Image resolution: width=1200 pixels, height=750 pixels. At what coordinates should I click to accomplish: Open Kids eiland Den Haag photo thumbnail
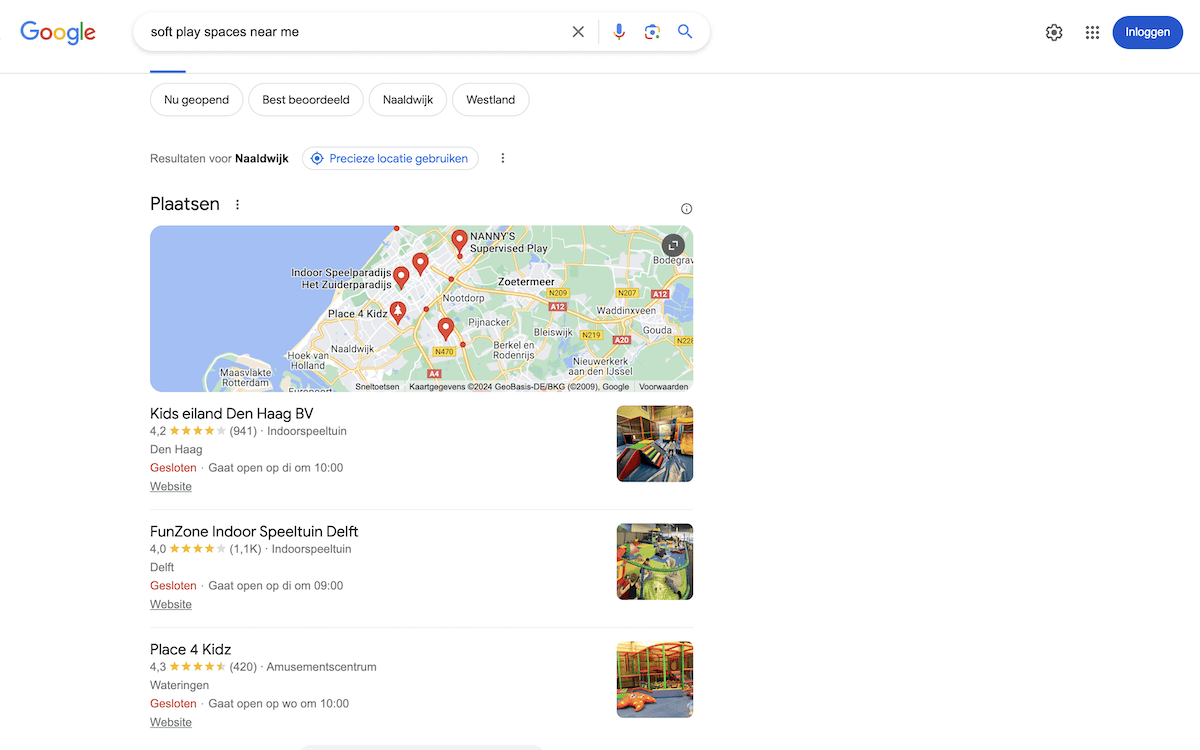655,443
